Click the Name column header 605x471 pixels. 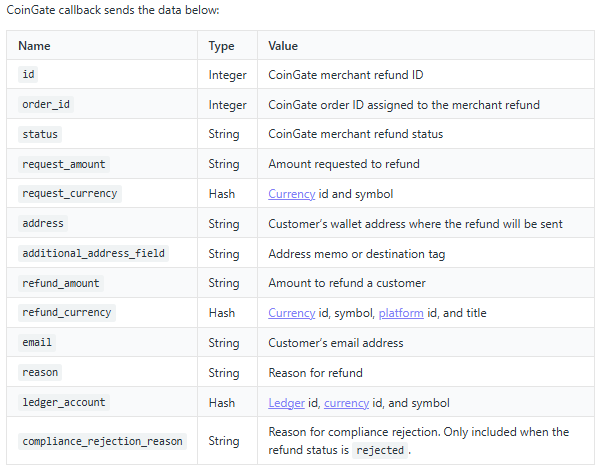pyautogui.click(x=34, y=46)
